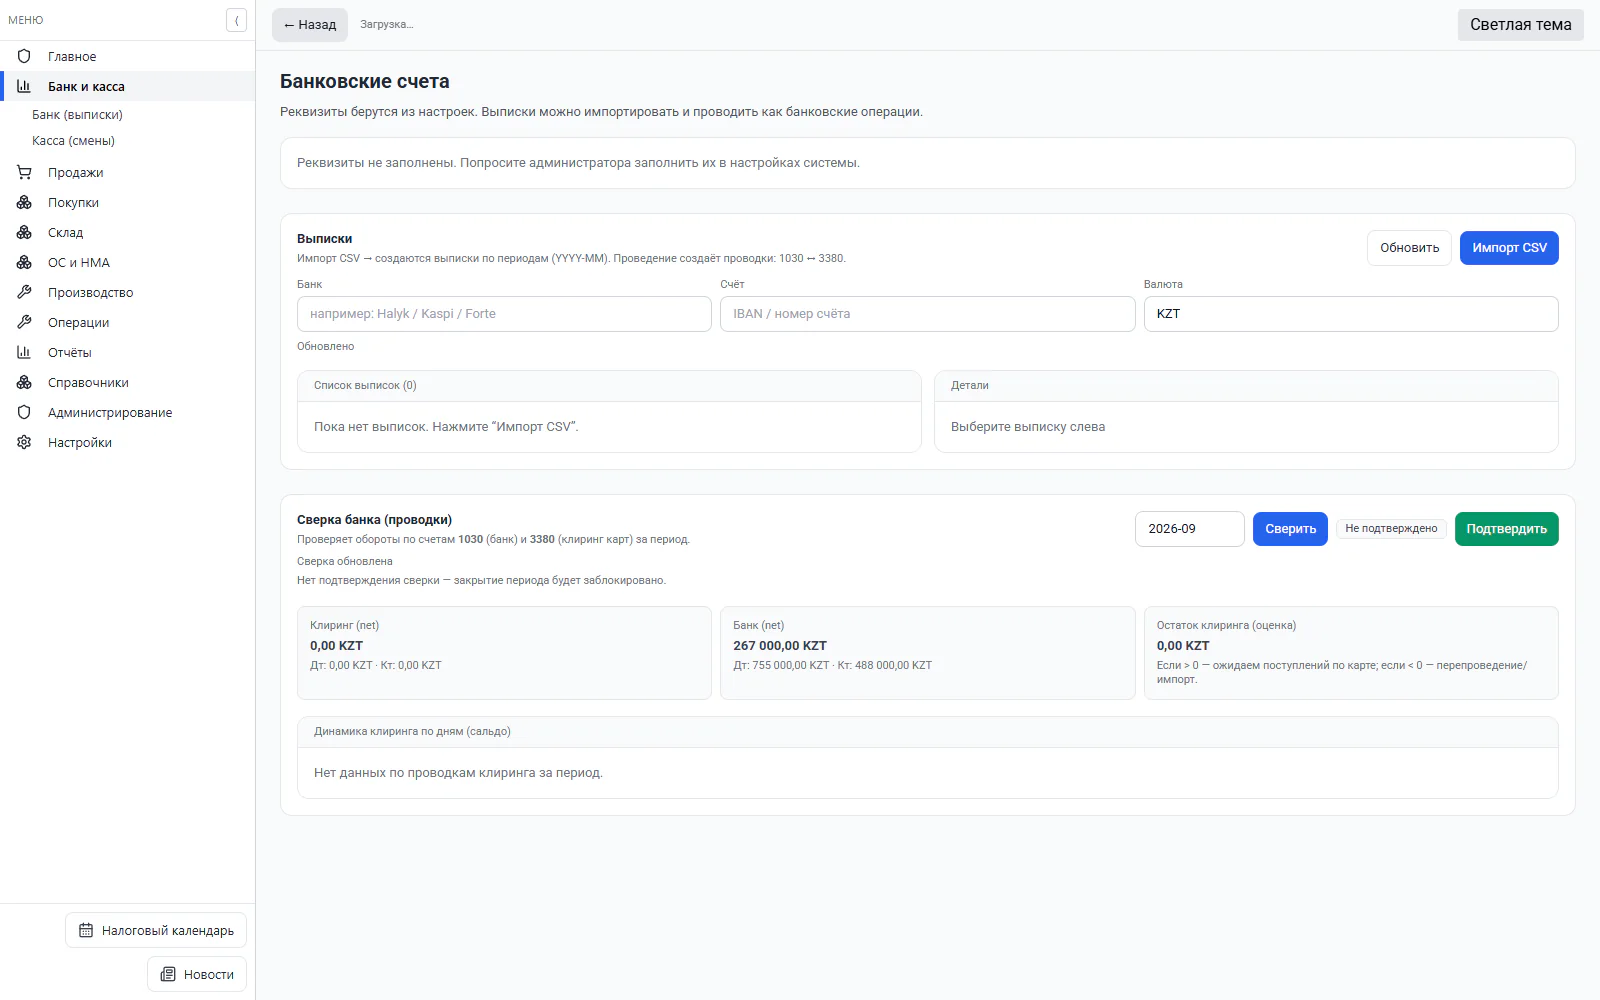Click the 267 000,00 KZT bank value
This screenshot has height=1000, width=1600.
pyautogui.click(x=780, y=646)
